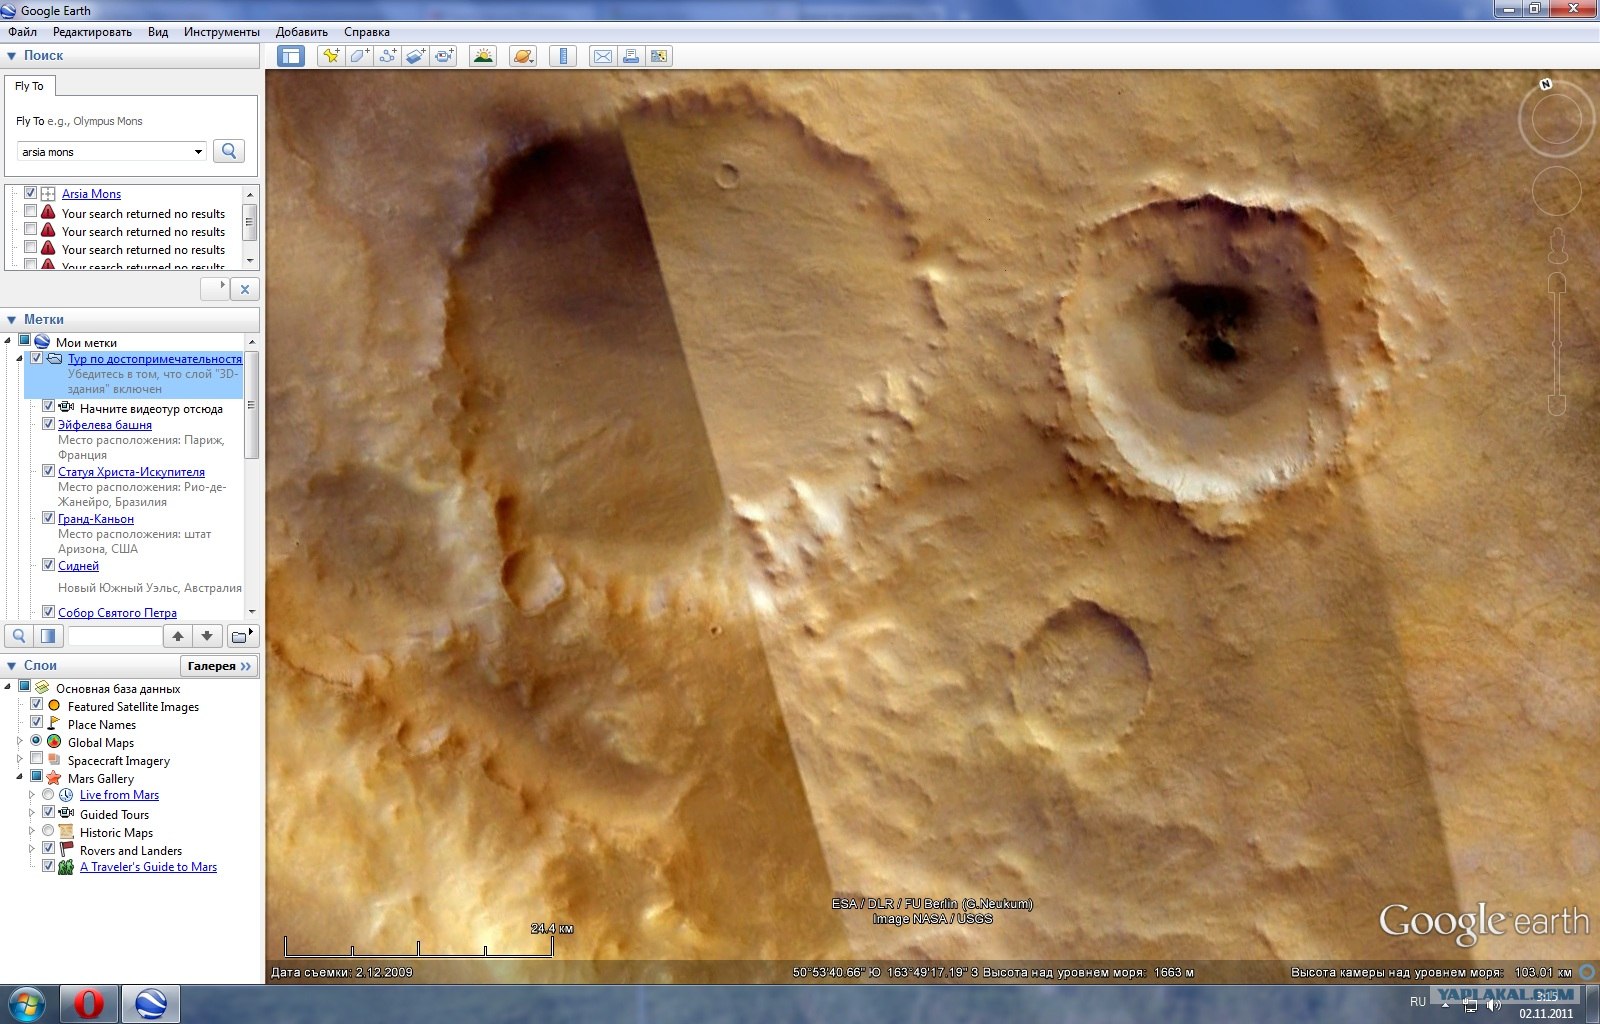
Task: Open the Fly To search history dropdown
Action: click(x=198, y=152)
